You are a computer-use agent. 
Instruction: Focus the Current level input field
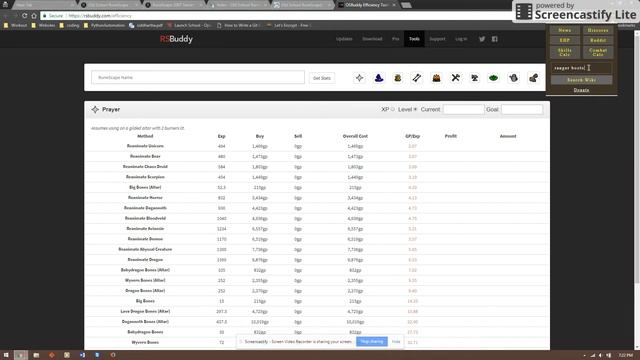tap(464, 109)
